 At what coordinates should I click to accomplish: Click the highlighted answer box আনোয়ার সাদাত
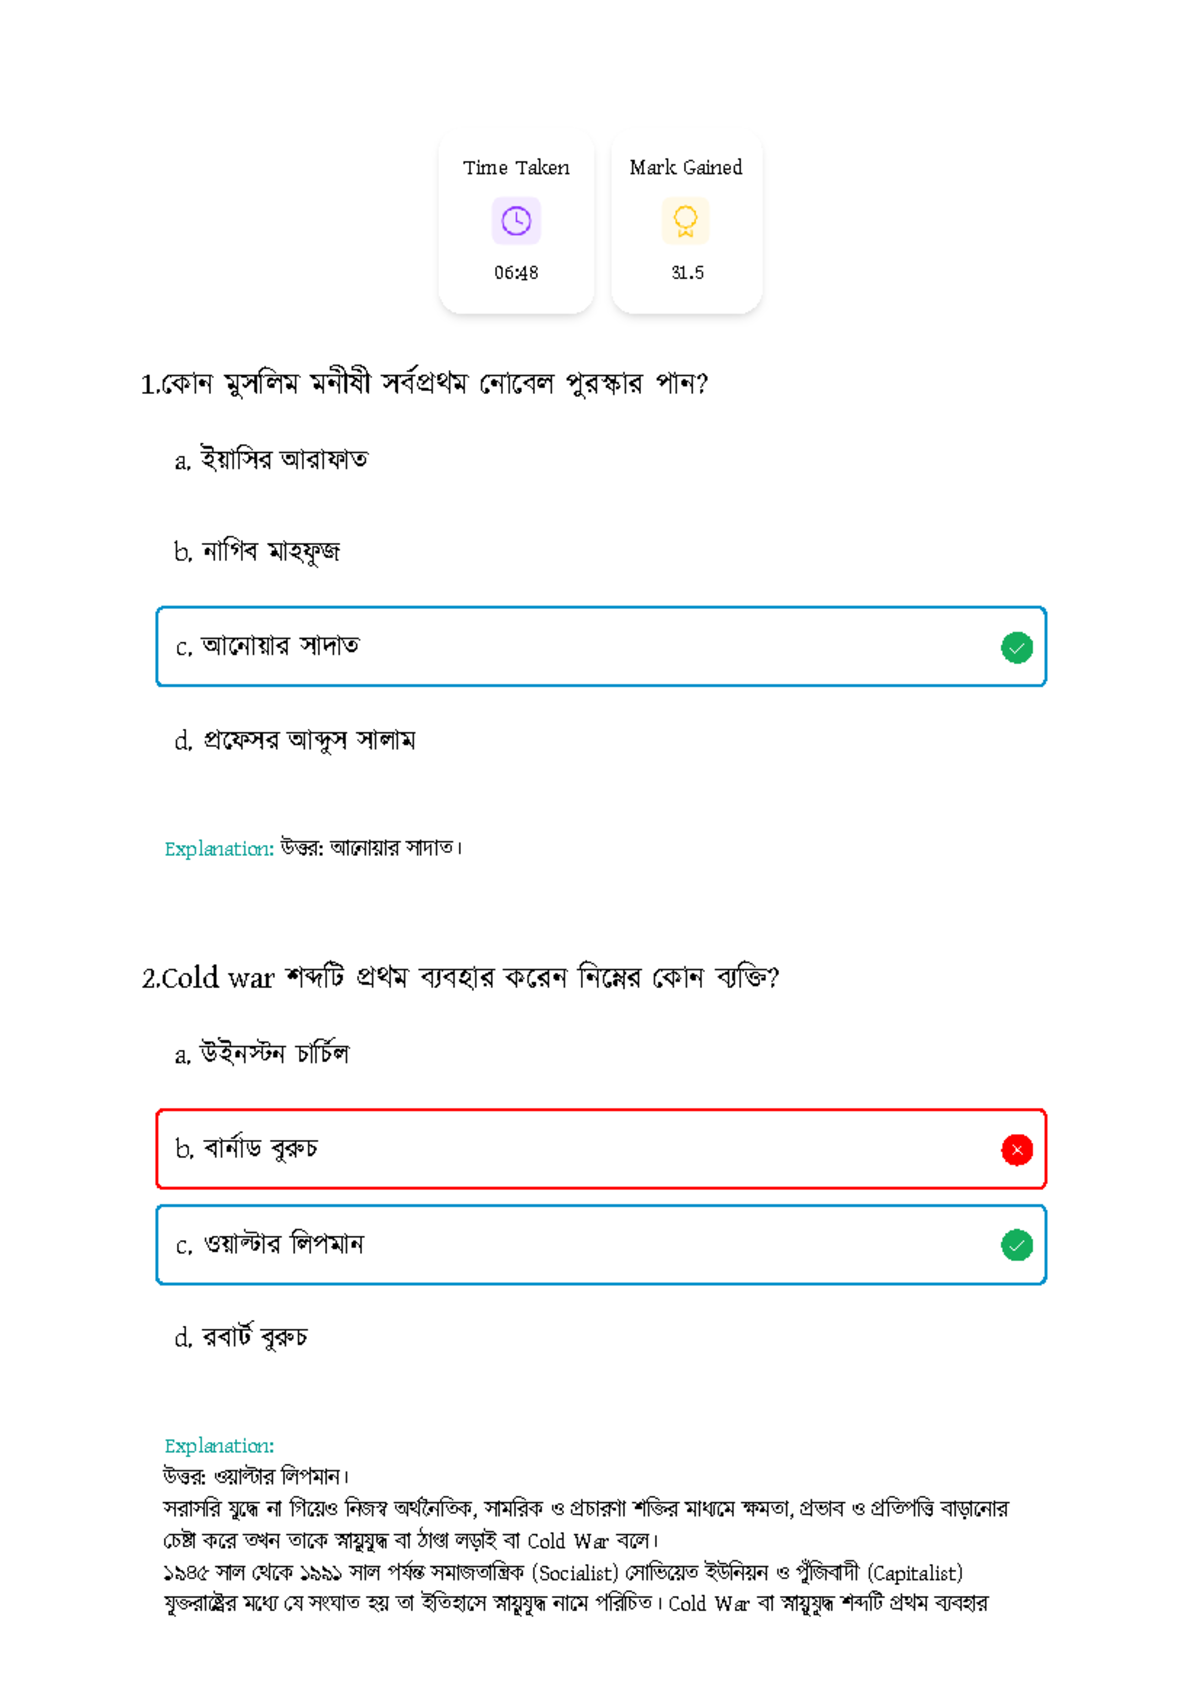point(600,647)
